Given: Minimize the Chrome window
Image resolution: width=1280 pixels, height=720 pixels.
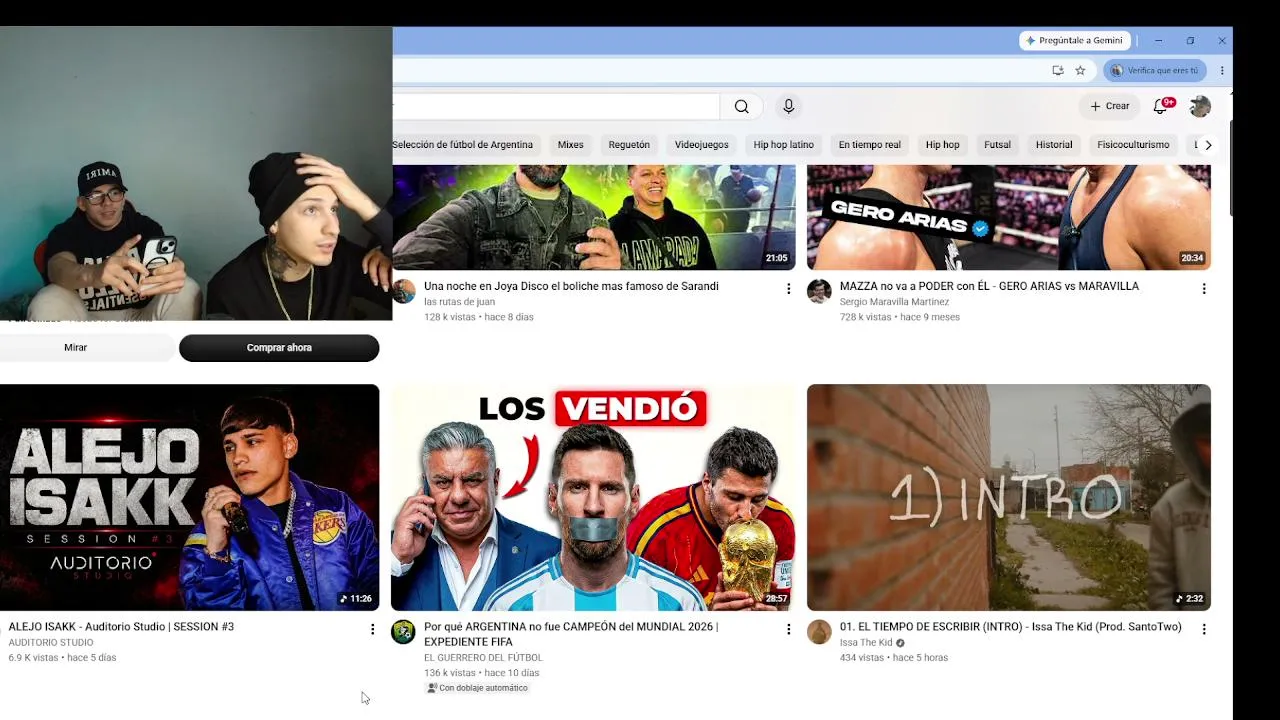Looking at the screenshot, I should [x=1158, y=41].
